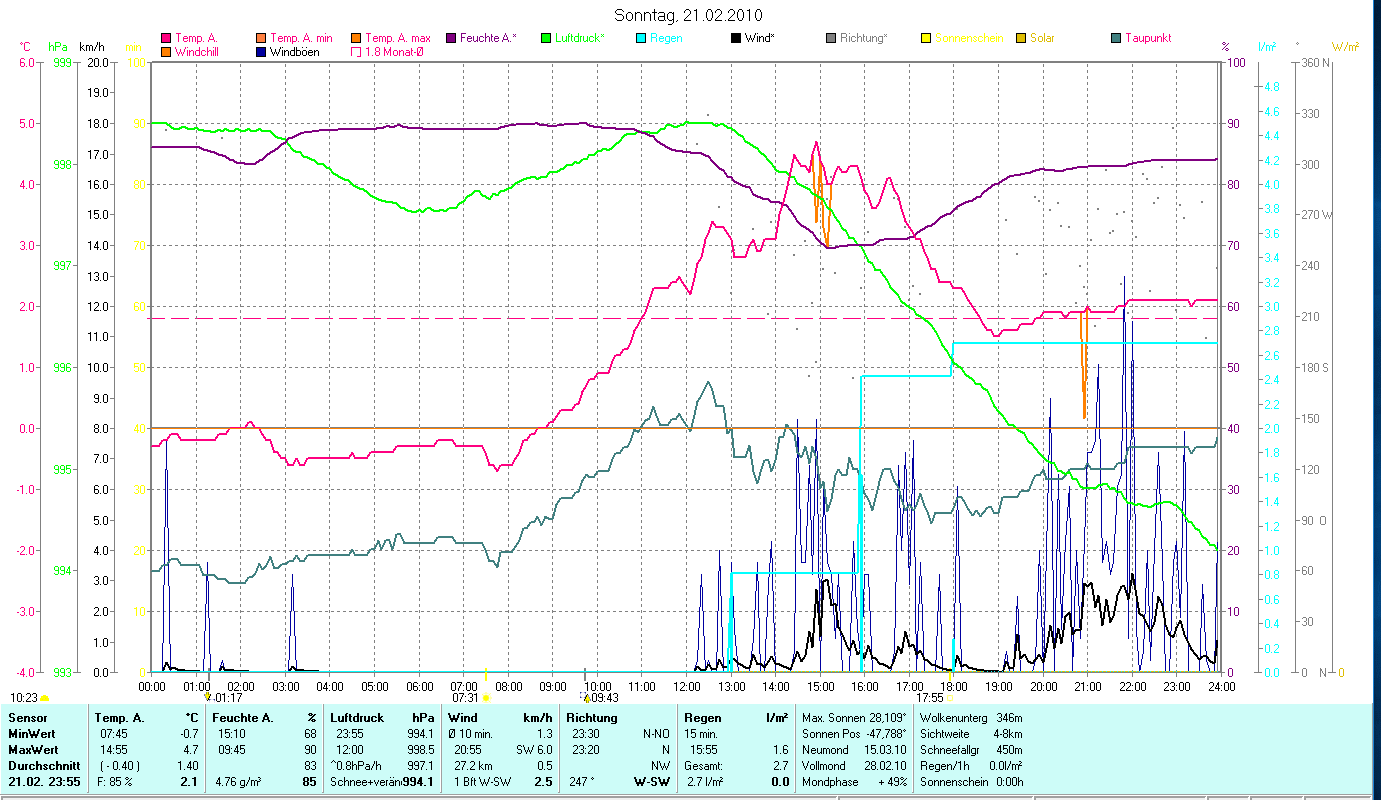1381x800 pixels.
Task: Toggle the Solar legend box
Action: [1021, 38]
